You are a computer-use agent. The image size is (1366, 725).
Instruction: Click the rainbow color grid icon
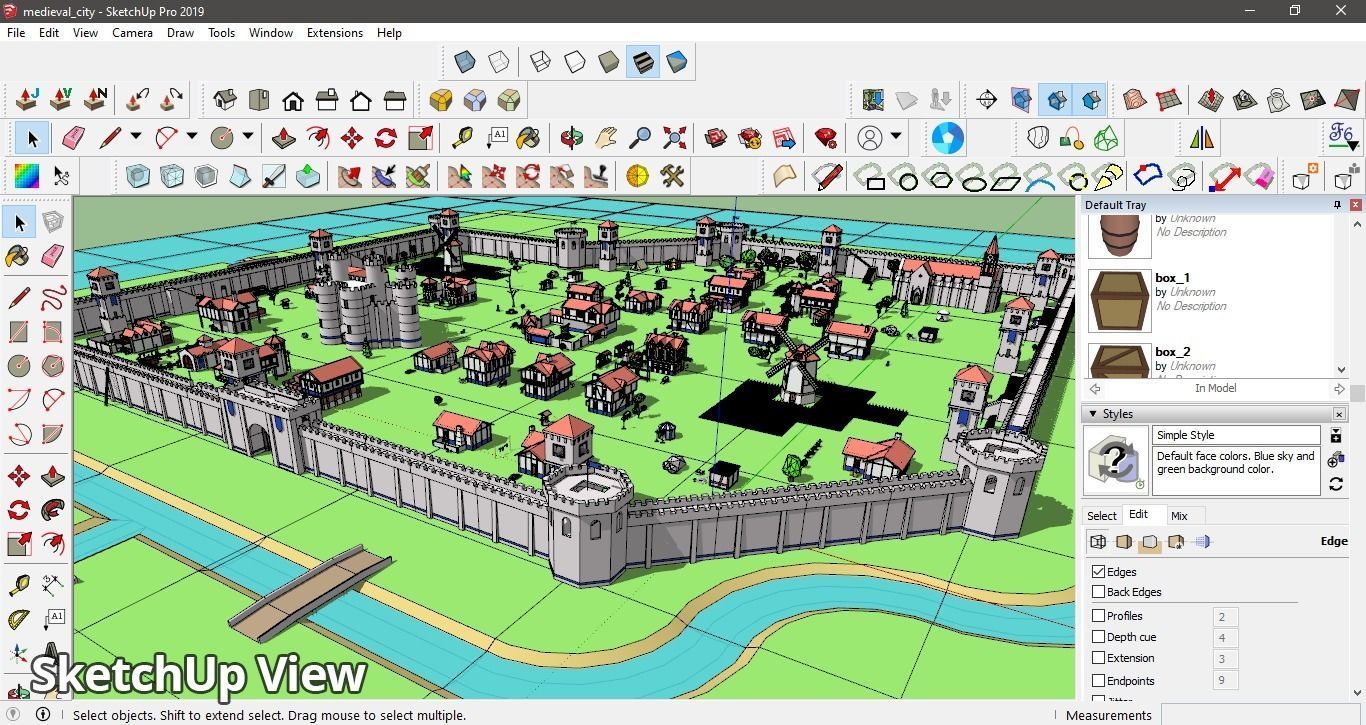27,177
